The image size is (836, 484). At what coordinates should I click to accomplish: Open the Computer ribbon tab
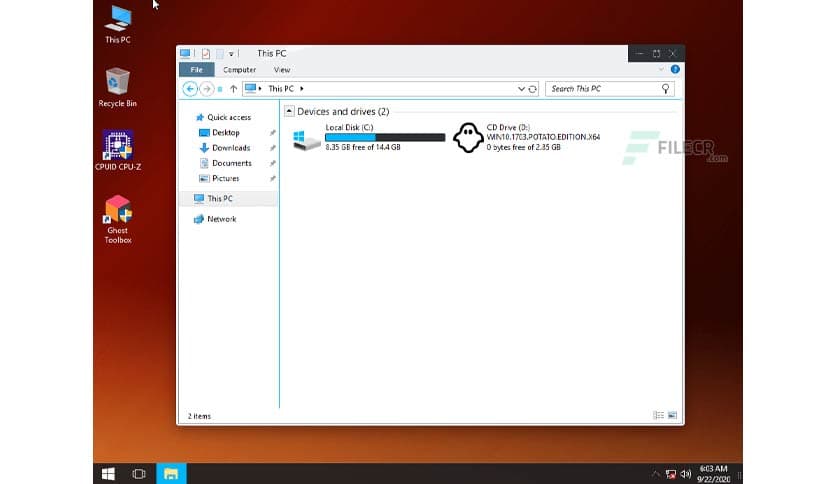tap(239, 70)
